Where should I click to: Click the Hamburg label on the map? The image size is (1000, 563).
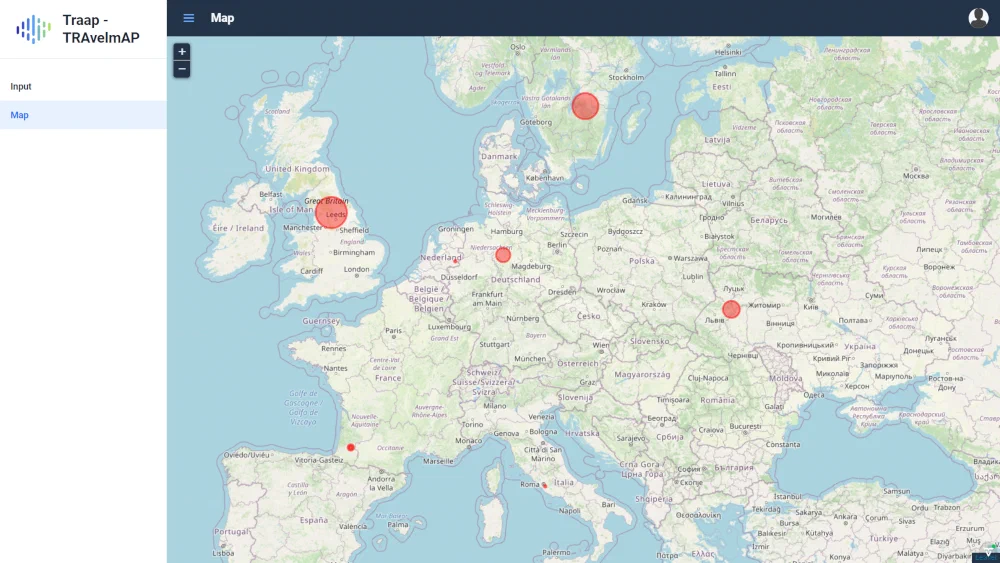506,231
